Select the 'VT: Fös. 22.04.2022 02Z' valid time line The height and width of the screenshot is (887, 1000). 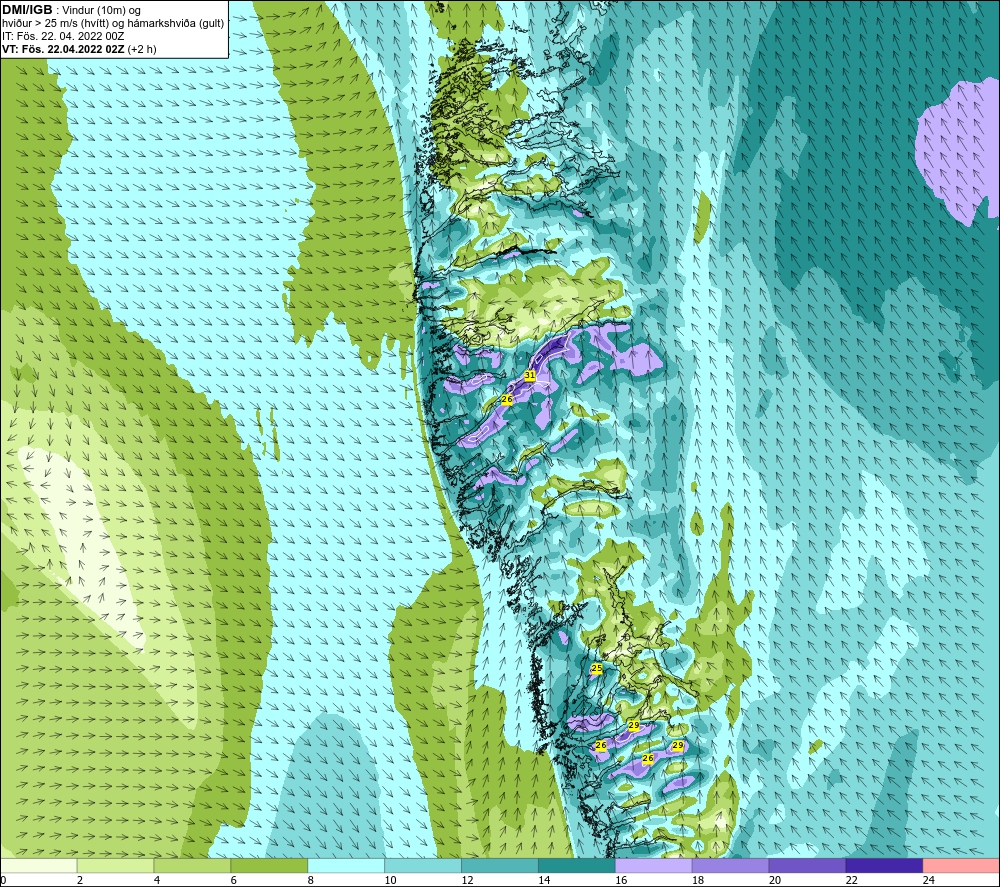[64, 49]
